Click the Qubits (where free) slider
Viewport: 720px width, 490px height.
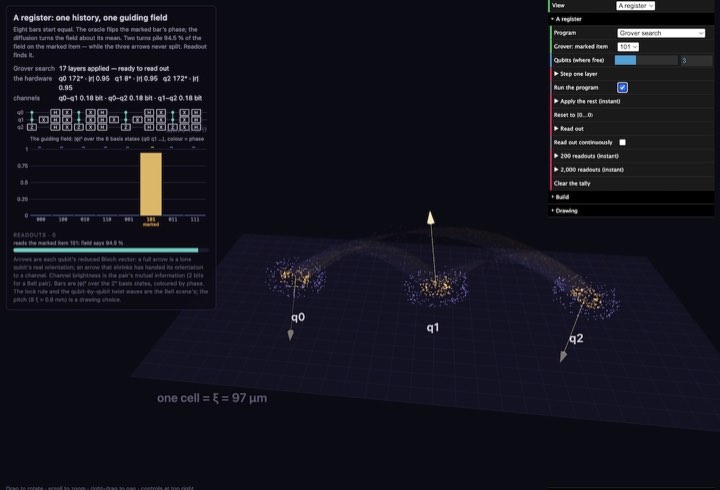pyautogui.click(x=646, y=60)
